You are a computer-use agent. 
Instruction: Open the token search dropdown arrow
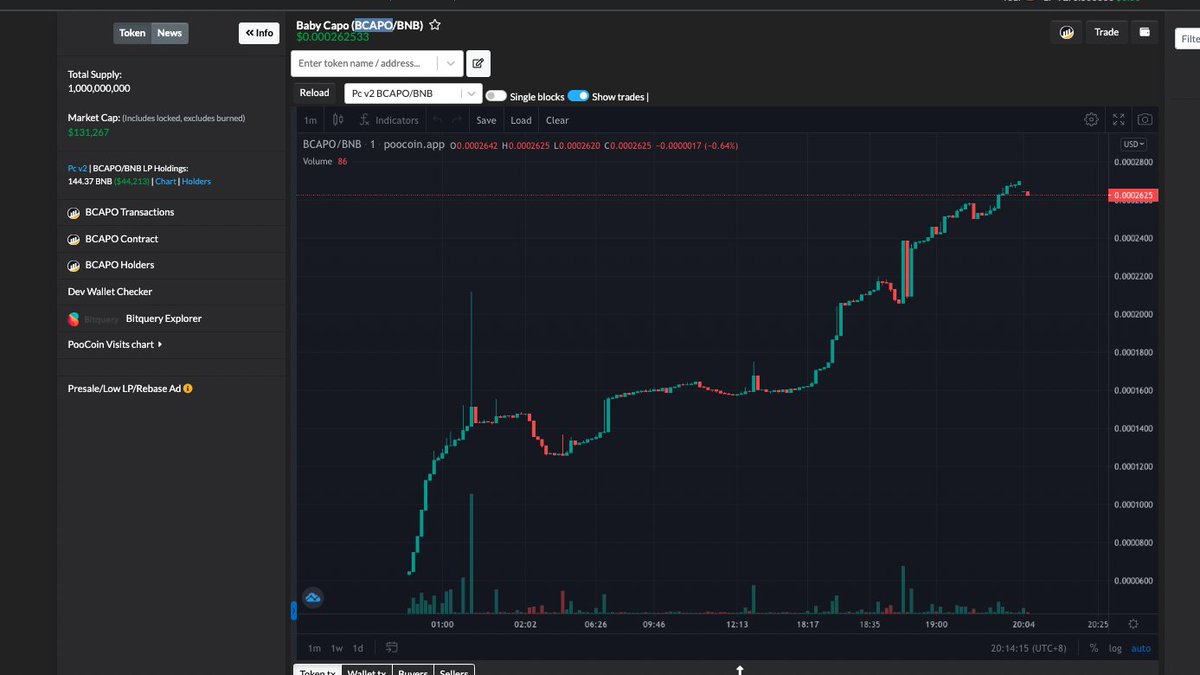coord(451,63)
